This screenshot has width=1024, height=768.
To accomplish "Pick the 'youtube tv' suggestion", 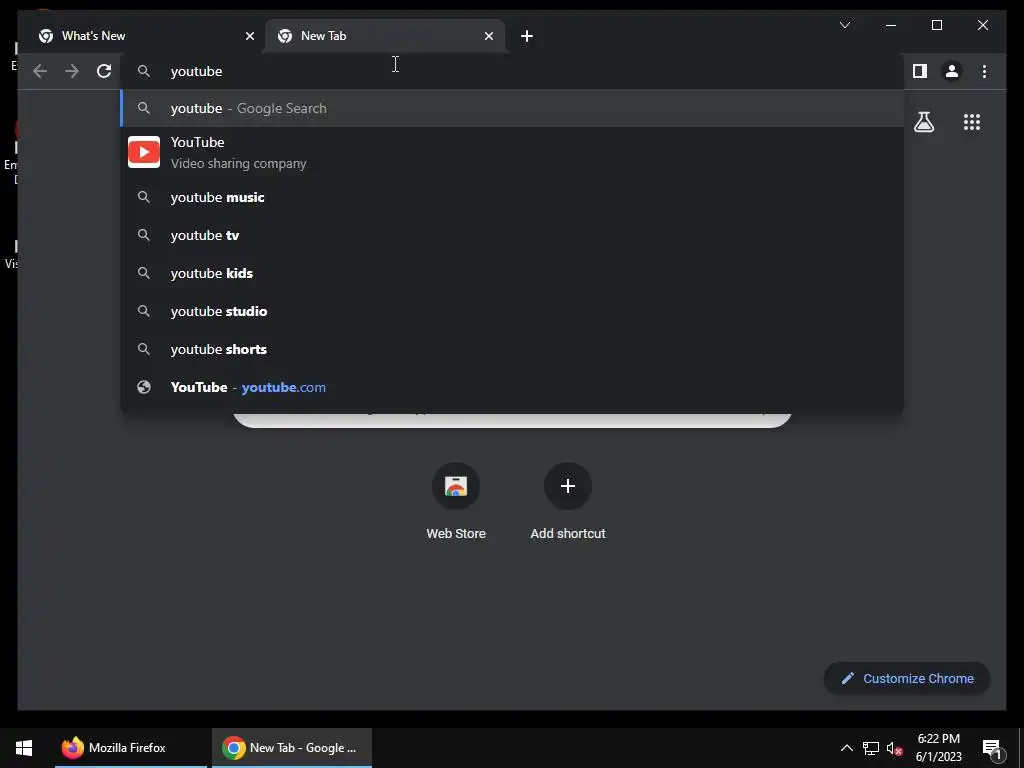I will [x=512, y=235].
